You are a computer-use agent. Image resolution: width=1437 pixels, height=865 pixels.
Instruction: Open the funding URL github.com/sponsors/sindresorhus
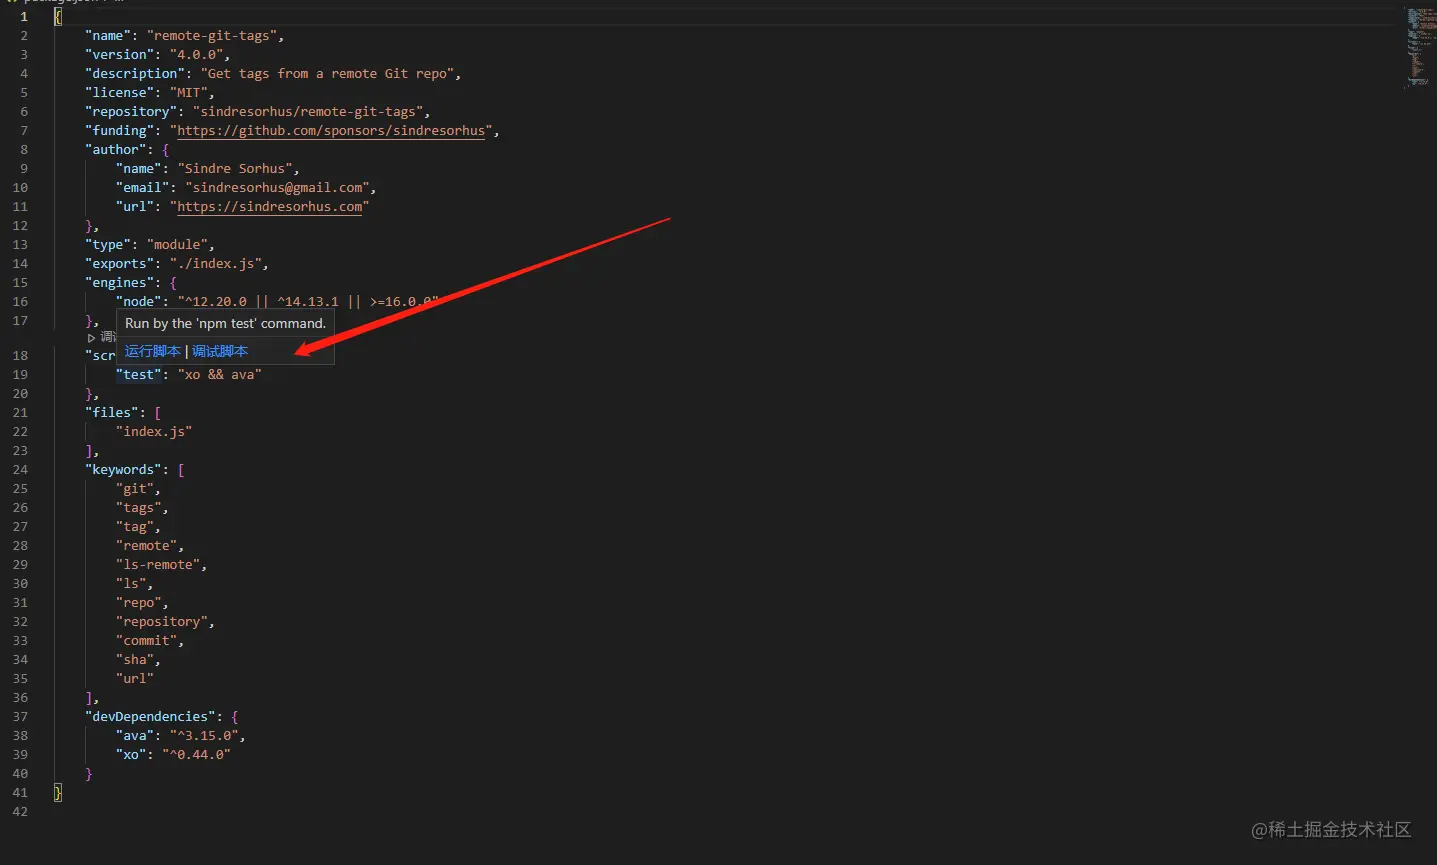[331, 131]
